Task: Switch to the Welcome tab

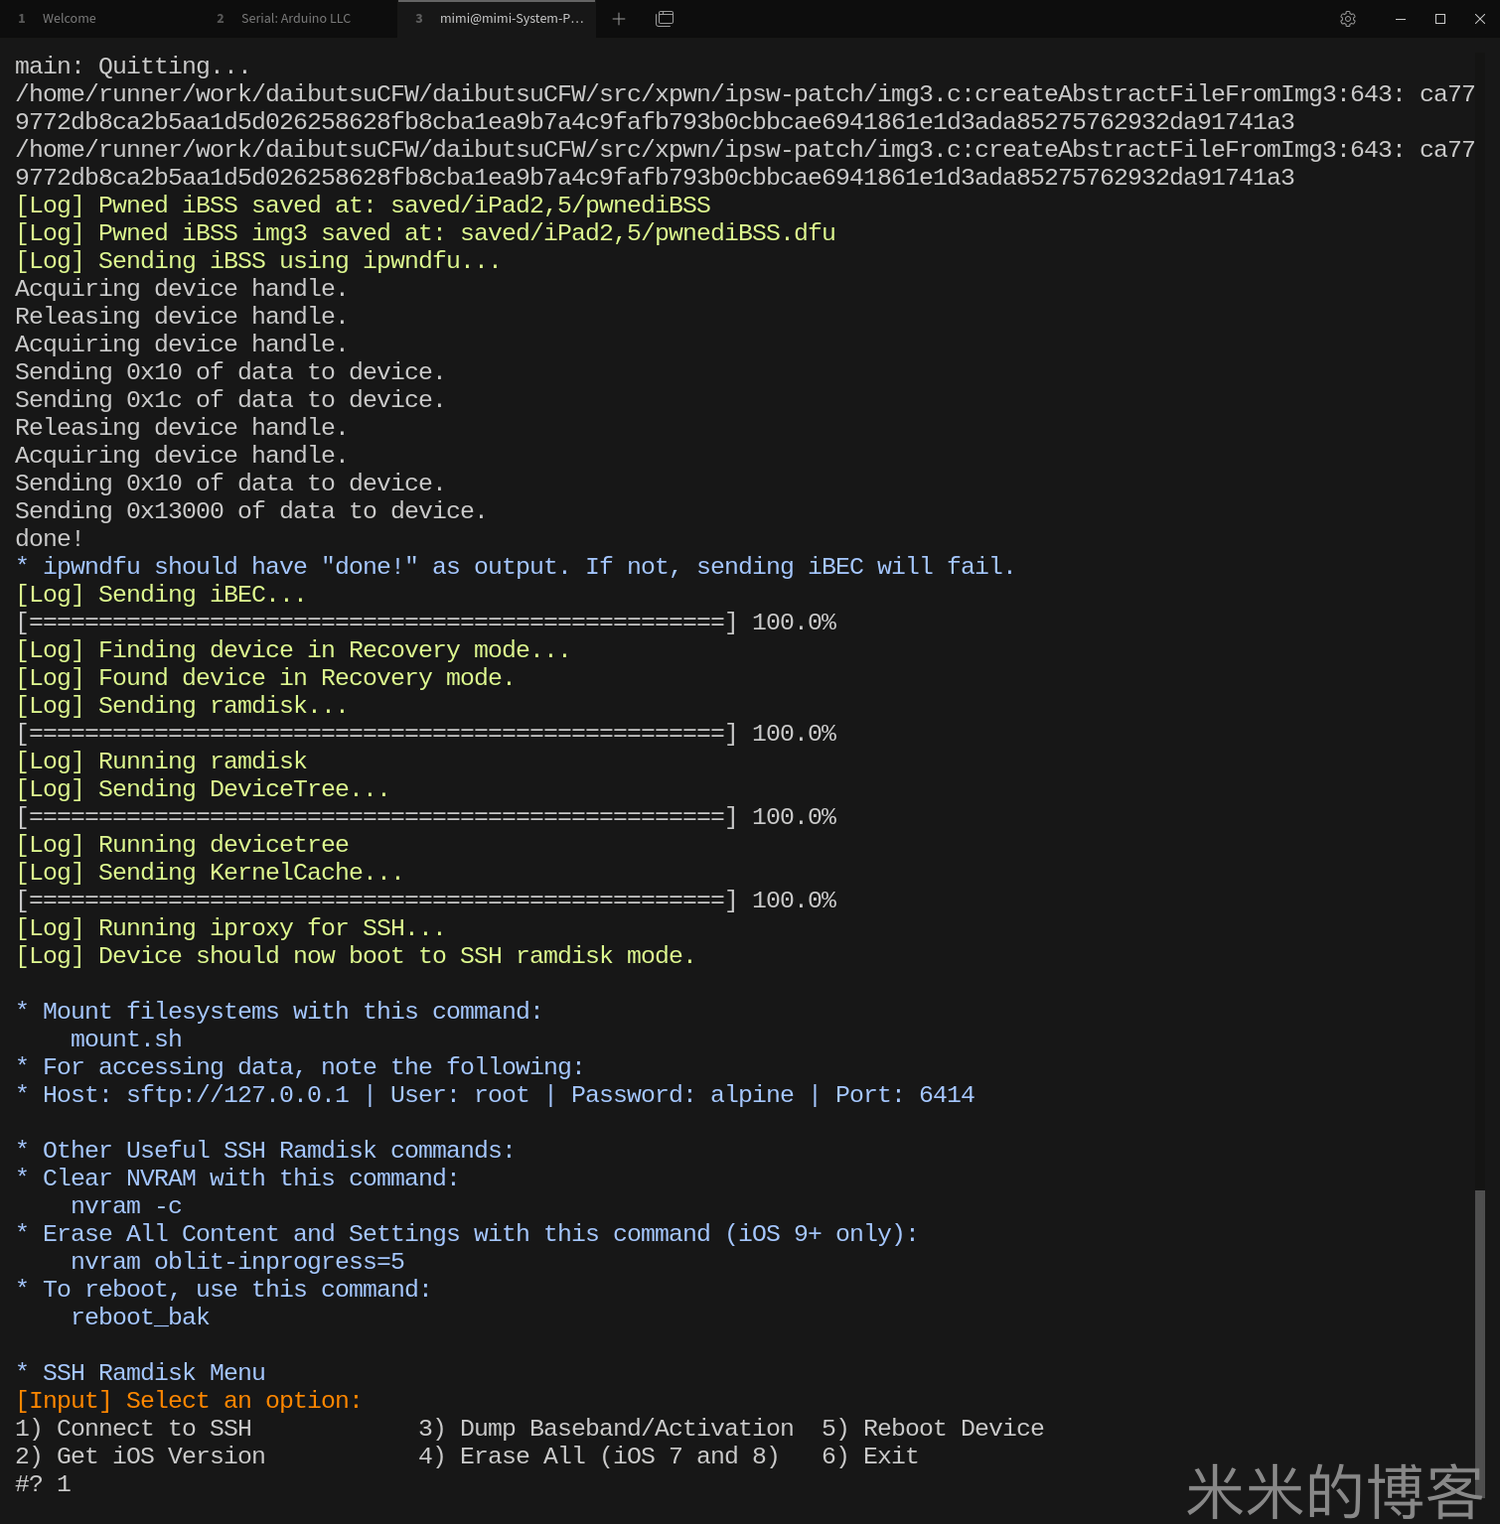Action: point(69,19)
